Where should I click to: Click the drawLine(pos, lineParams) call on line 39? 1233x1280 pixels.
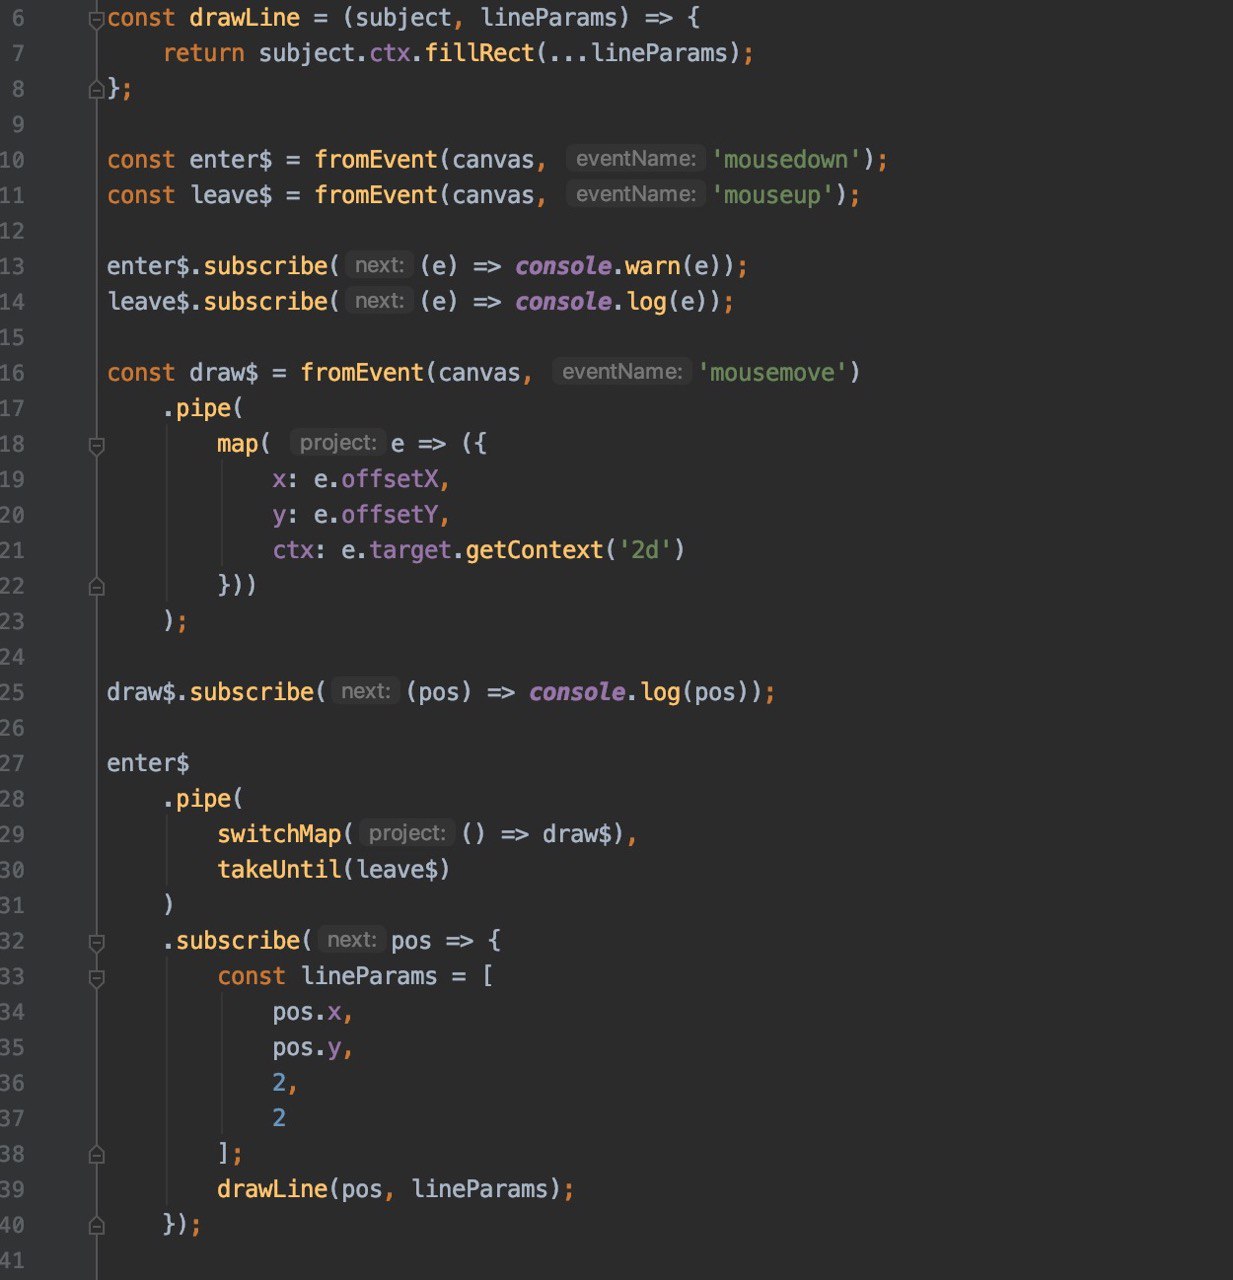click(x=389, y=1189)
